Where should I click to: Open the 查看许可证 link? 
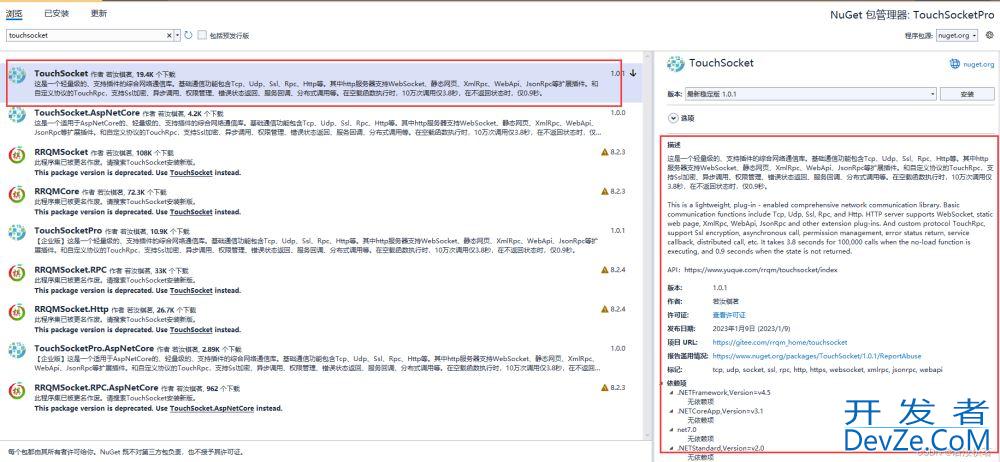point(729,315)
